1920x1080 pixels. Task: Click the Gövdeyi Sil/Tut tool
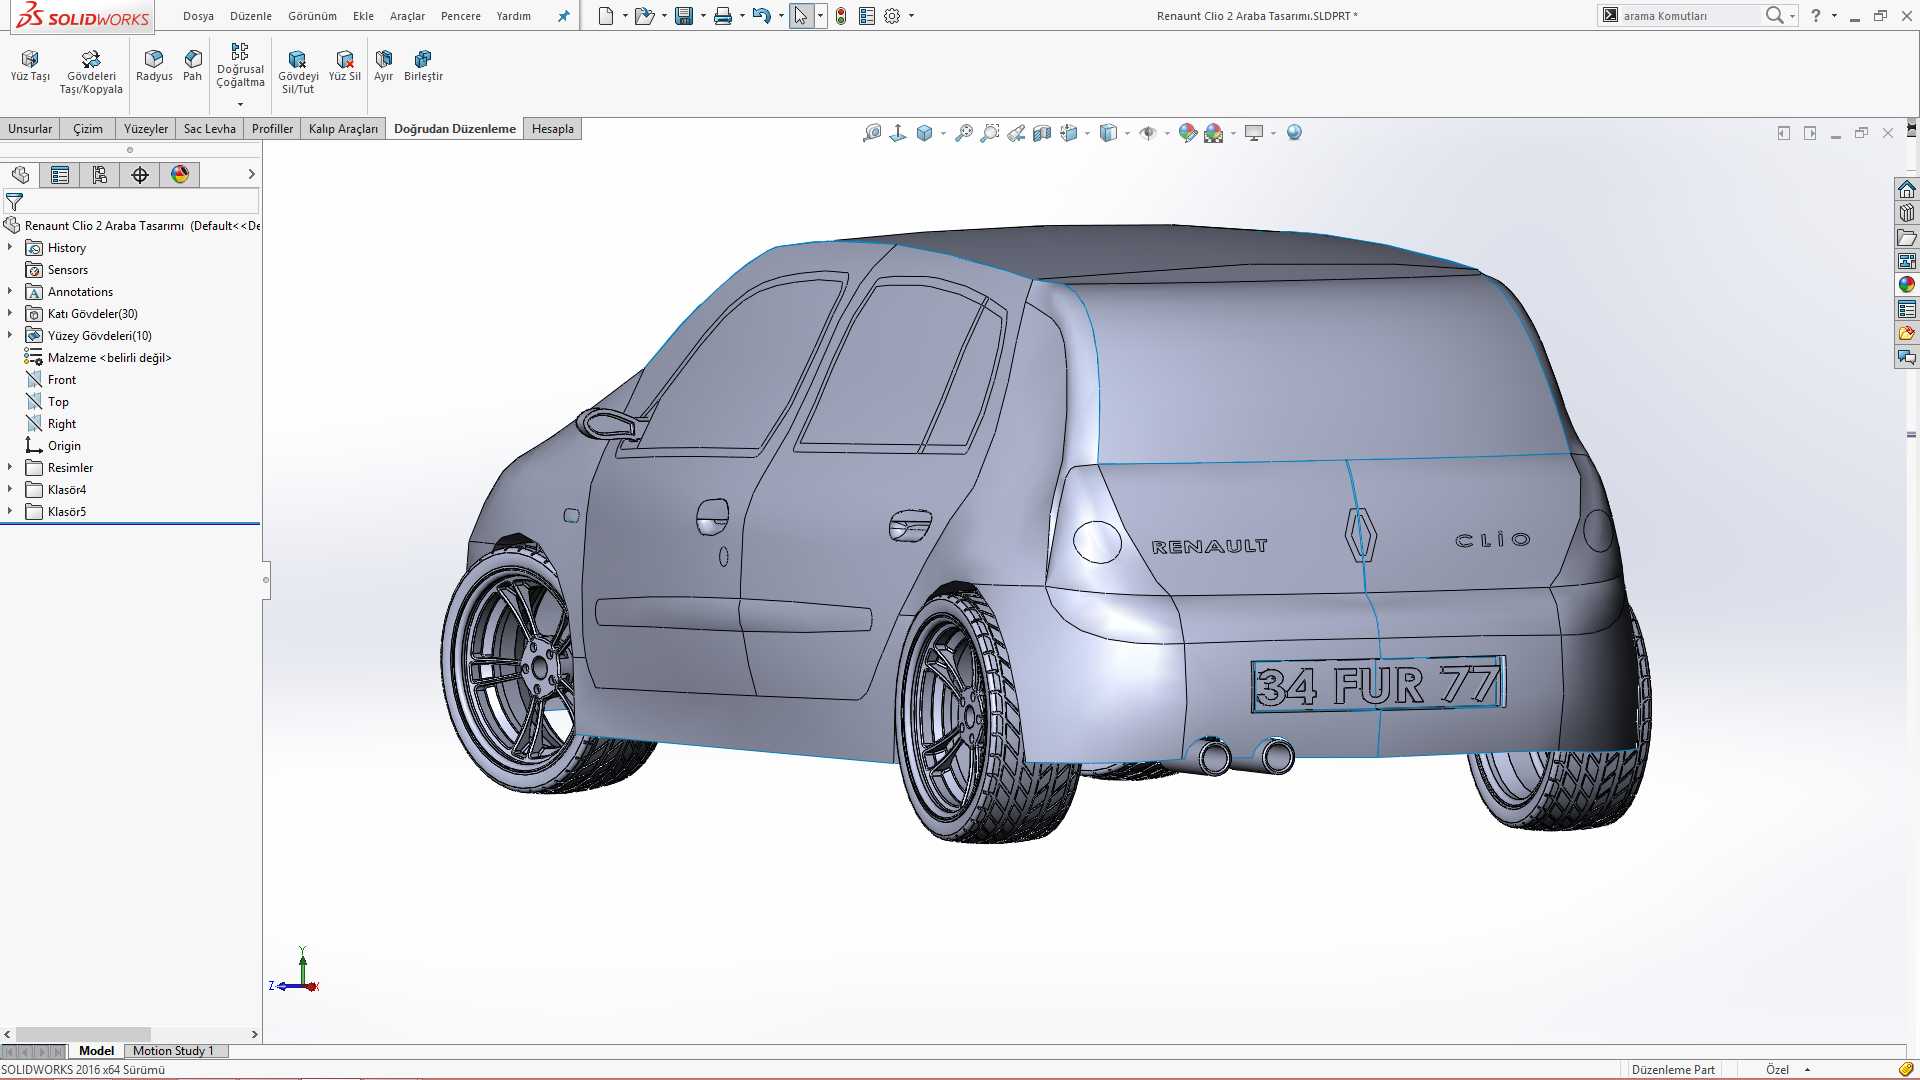[298, 72]
